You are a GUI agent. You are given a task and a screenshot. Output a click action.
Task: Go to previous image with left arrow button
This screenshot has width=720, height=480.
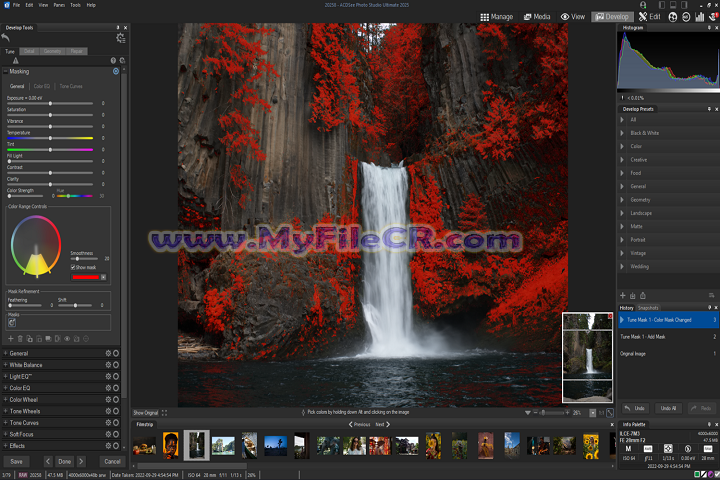tap(48, 461)
